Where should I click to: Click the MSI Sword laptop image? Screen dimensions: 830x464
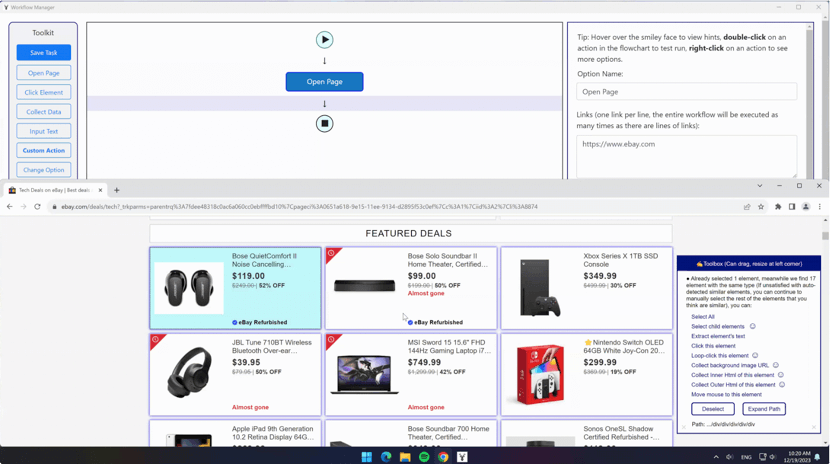[x=365, y=375]
